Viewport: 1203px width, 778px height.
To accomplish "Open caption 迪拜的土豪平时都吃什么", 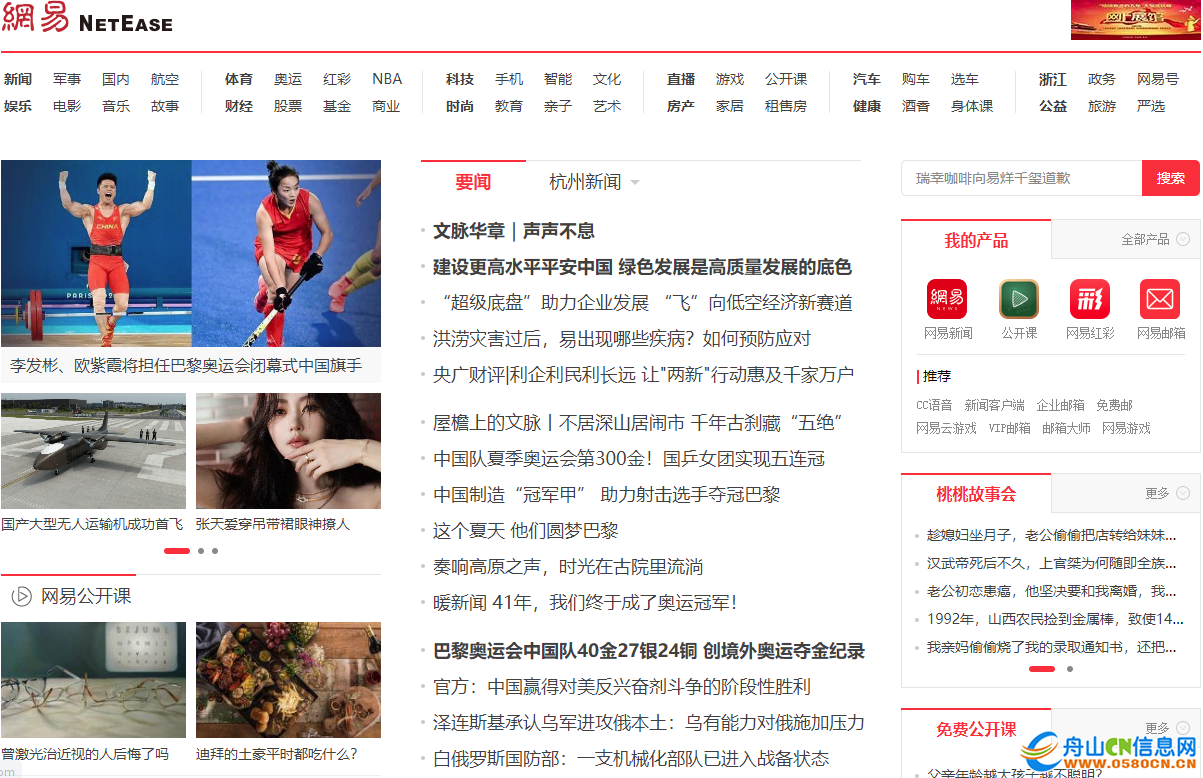I will pyautogui.click(x=277, y=754).
